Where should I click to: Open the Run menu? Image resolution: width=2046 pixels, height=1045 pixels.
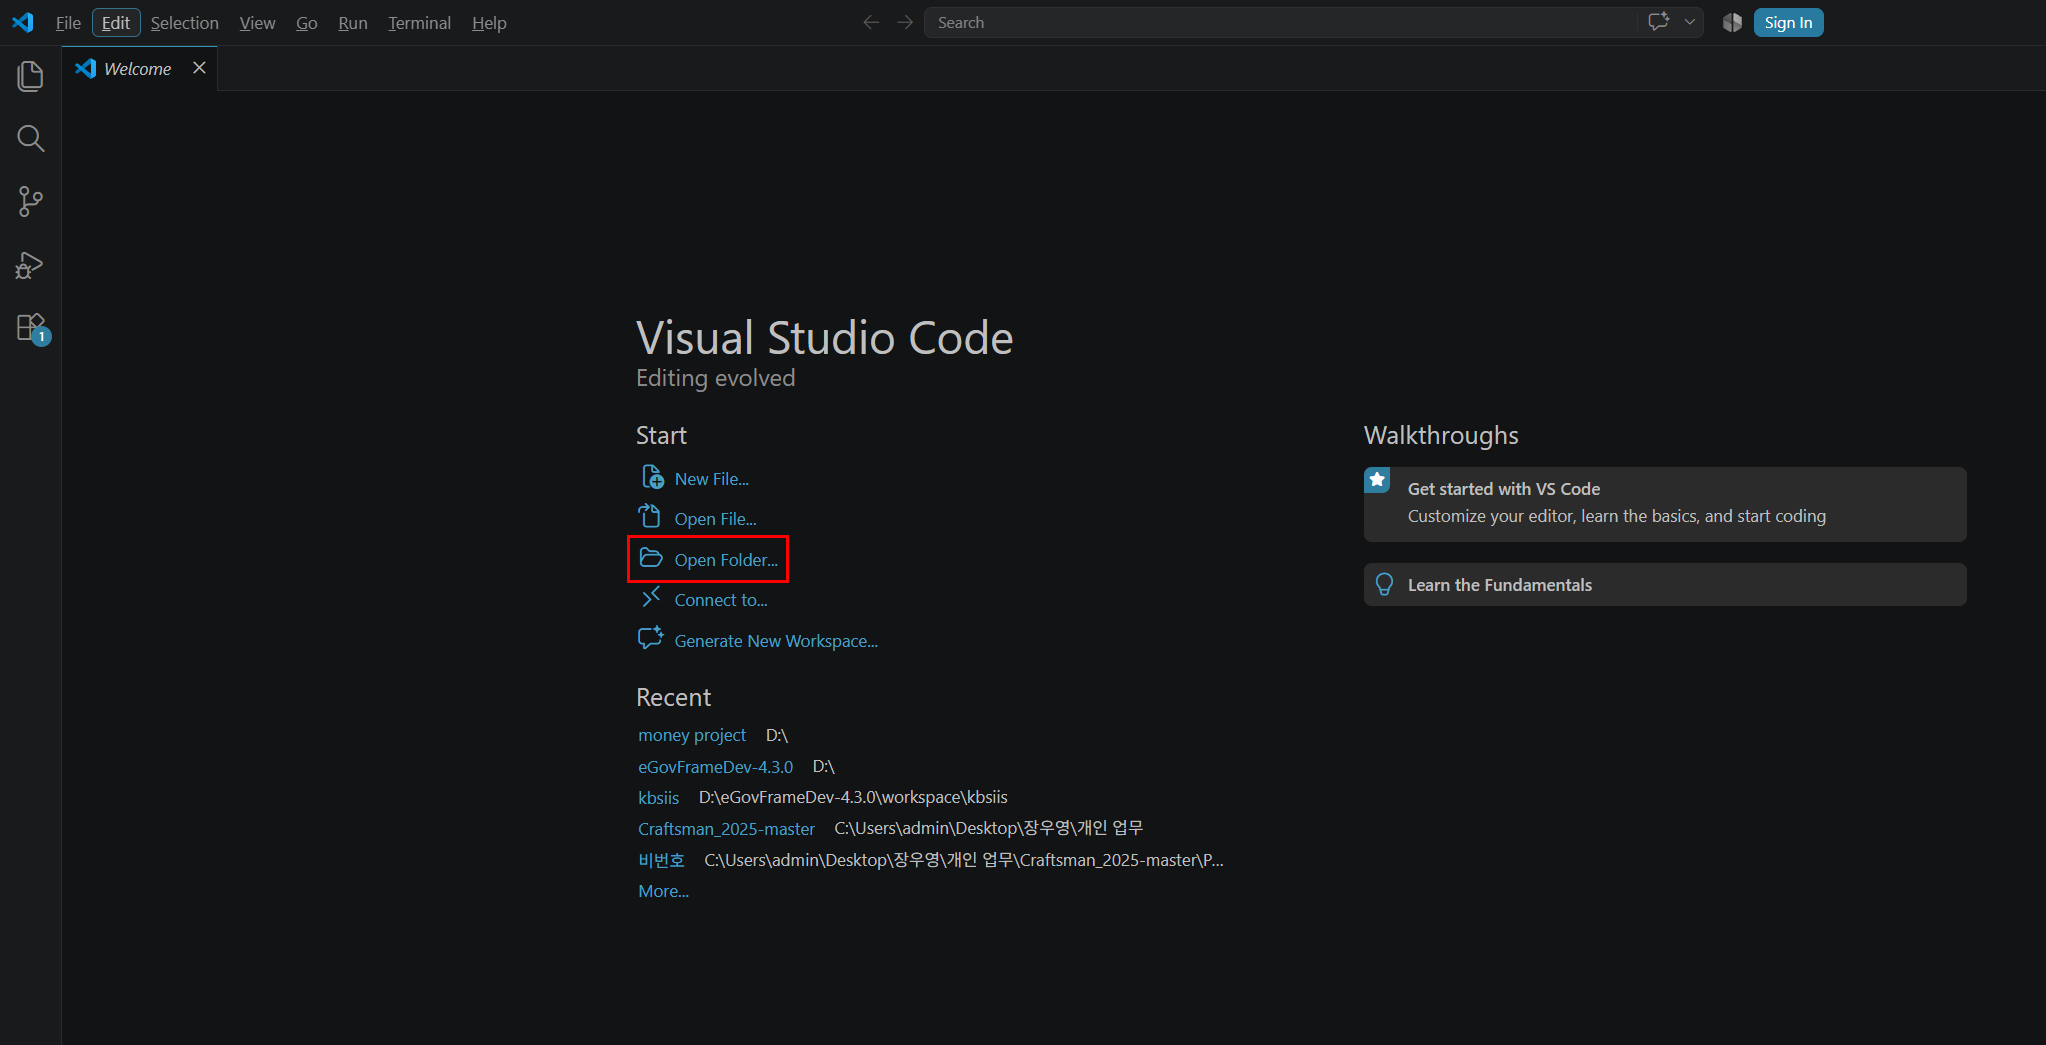tap(353, 23)
